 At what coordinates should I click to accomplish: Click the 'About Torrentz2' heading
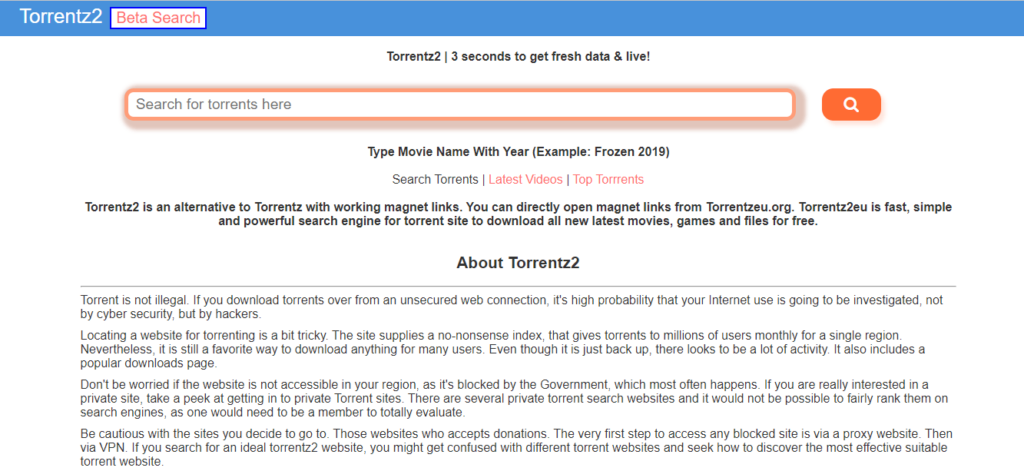(x=518, y=263)
